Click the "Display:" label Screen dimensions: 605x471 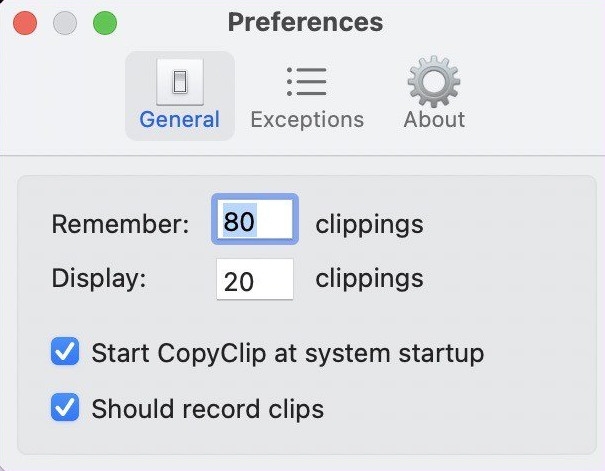99,279
